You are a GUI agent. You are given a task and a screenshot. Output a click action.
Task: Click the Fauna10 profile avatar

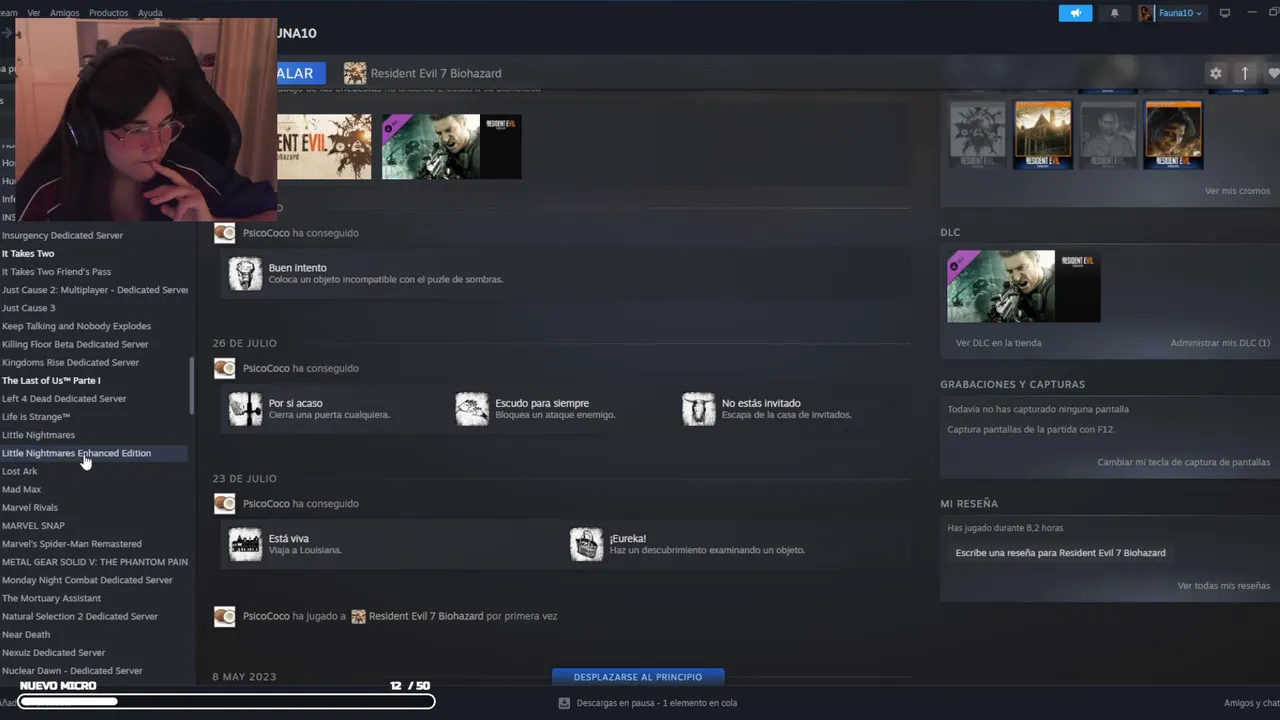(1146, 13)
